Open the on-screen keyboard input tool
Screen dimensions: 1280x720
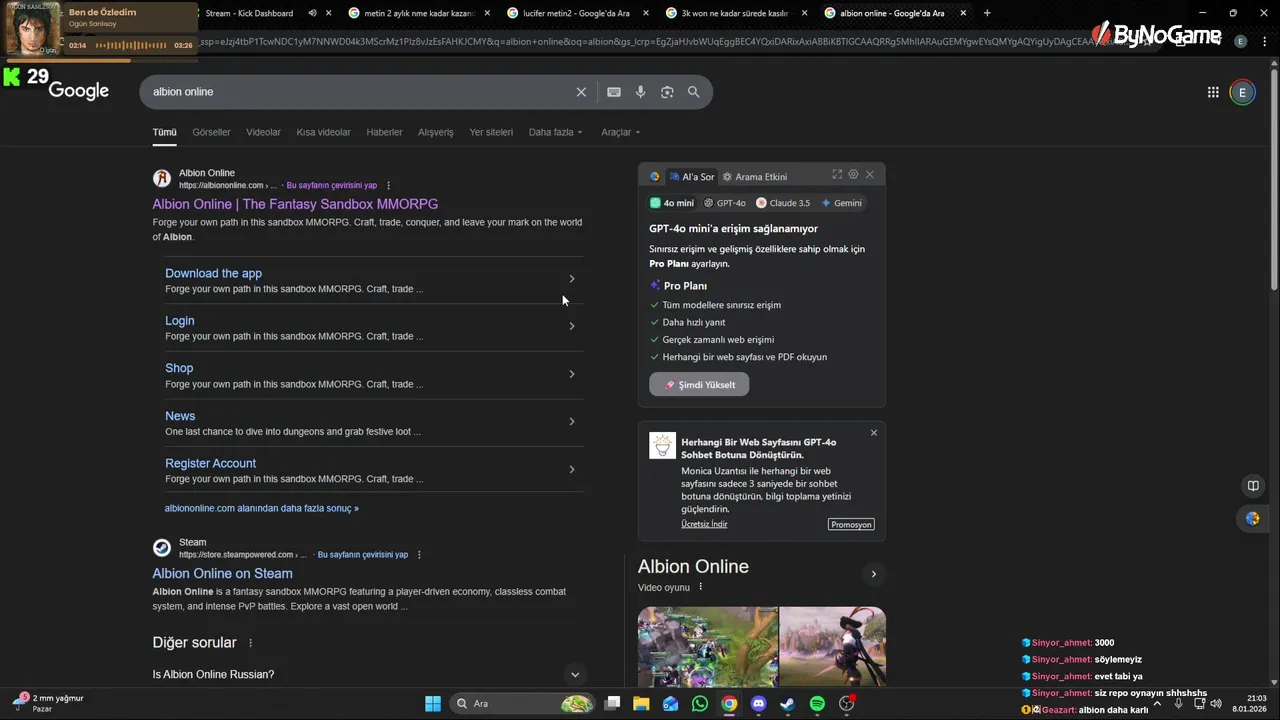(x=614, y=92)
